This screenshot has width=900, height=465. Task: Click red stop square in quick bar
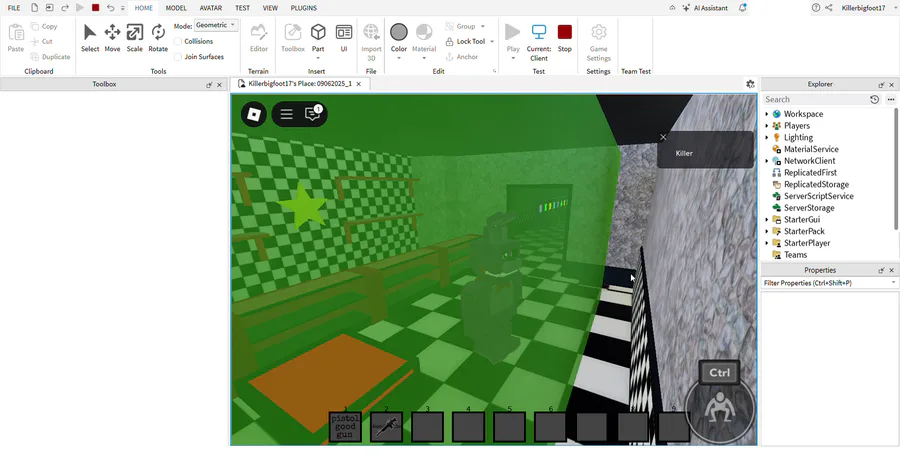click(x=95, y=8)
